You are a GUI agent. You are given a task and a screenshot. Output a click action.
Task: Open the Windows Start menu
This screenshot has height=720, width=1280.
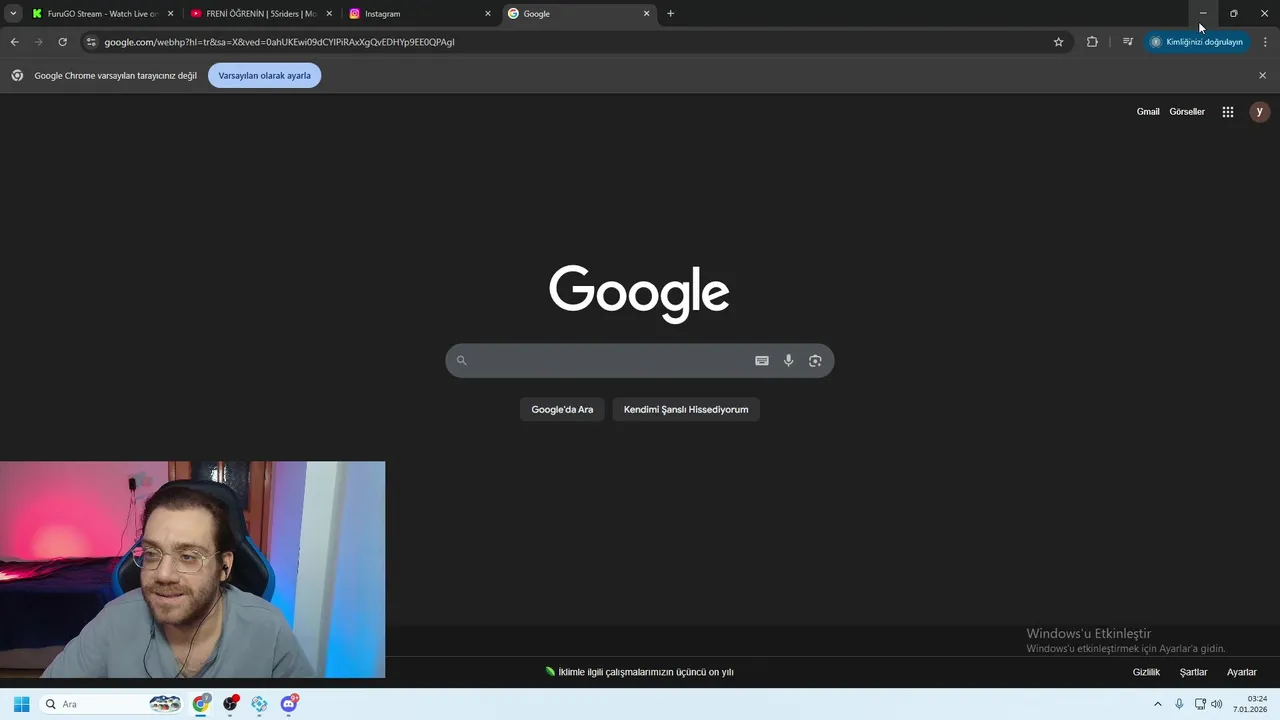[21, 704]
